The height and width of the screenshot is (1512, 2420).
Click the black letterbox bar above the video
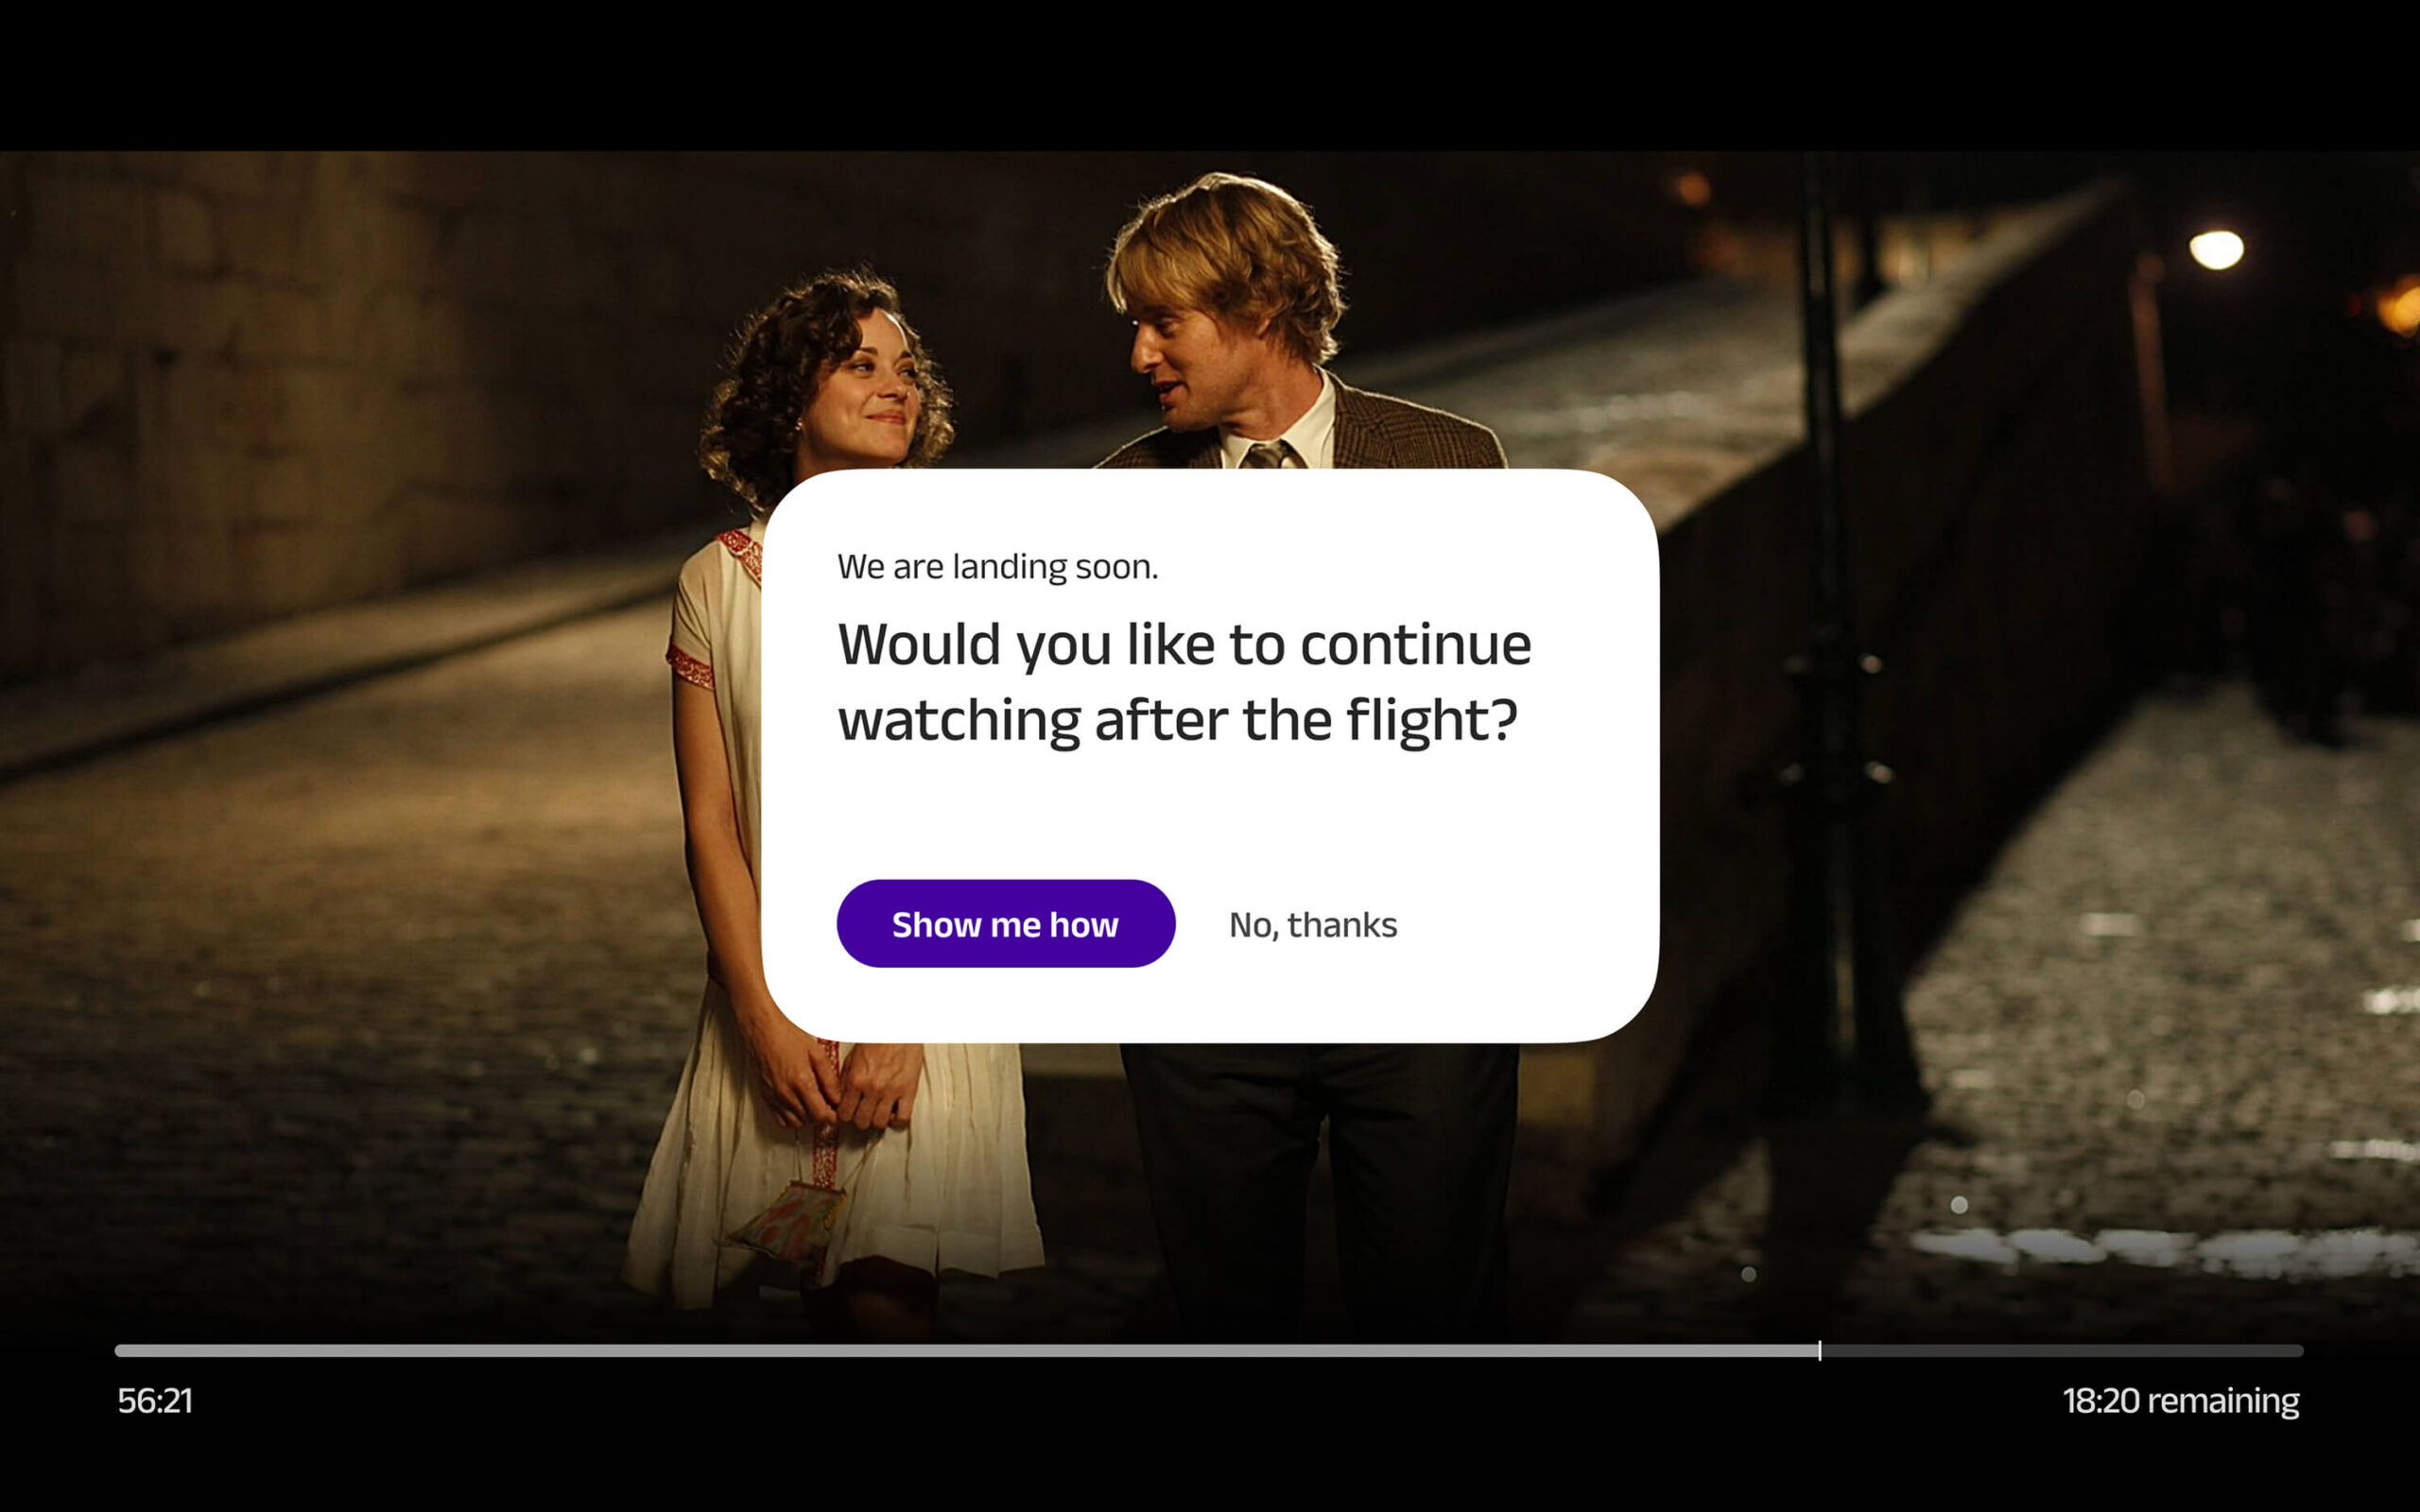click(1210, 75)
